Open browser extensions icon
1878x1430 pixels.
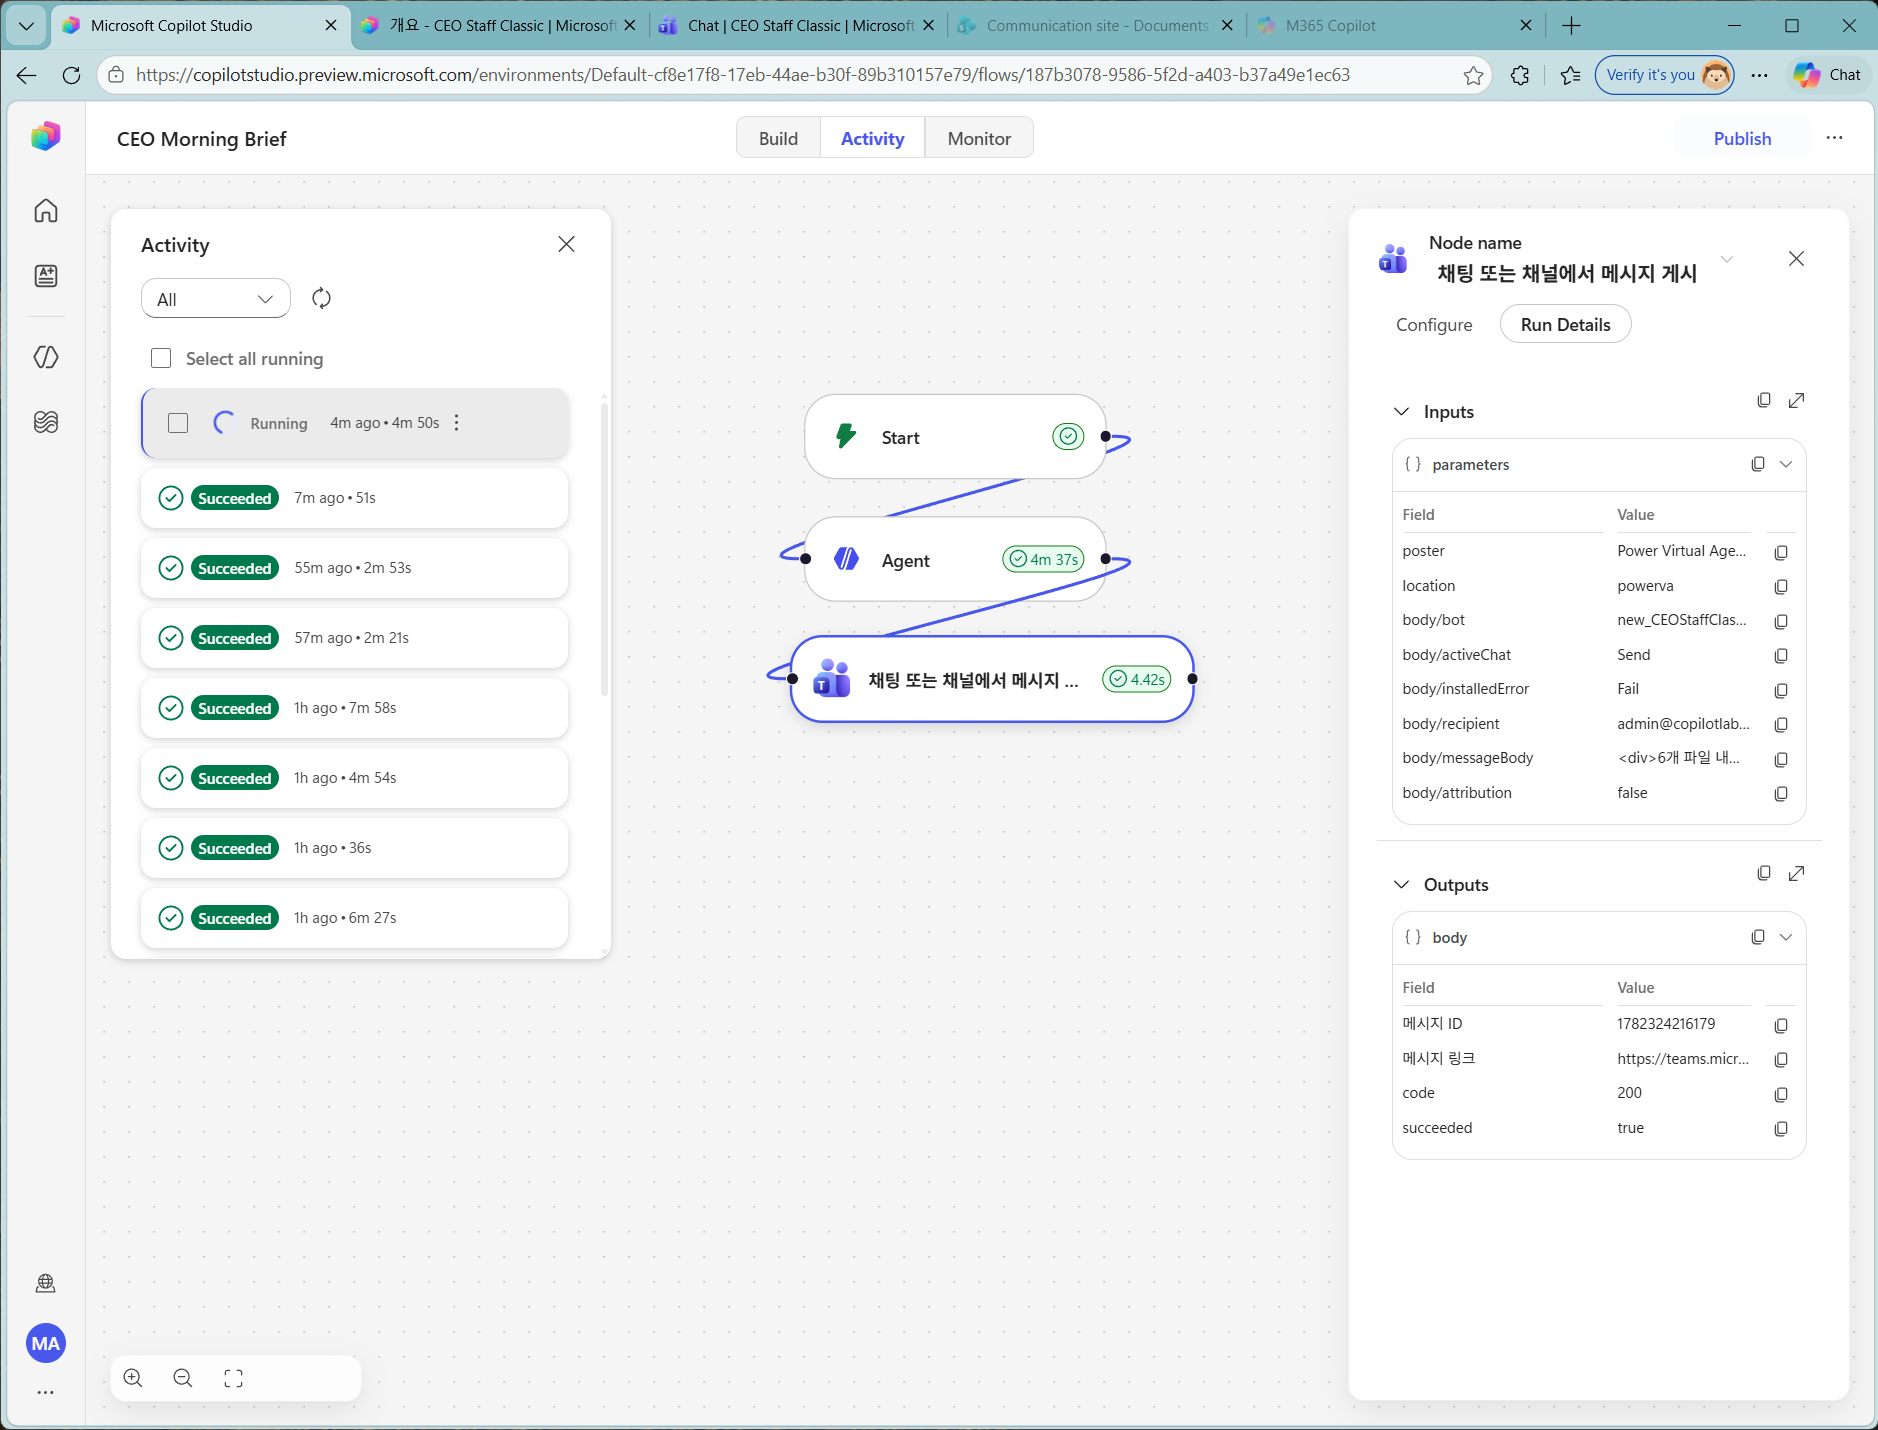point(1520,75)
